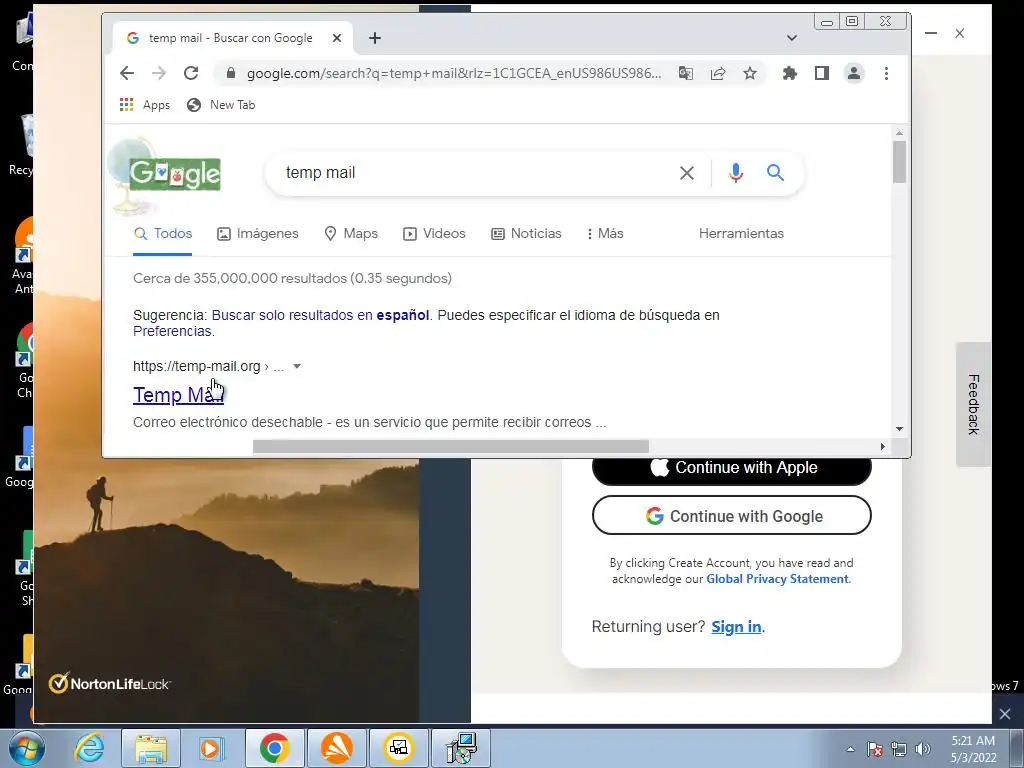Click Continue with Apple in Norton window
Image resolution: width=1024 pixels, height=768 pixels.
[731, 468]
